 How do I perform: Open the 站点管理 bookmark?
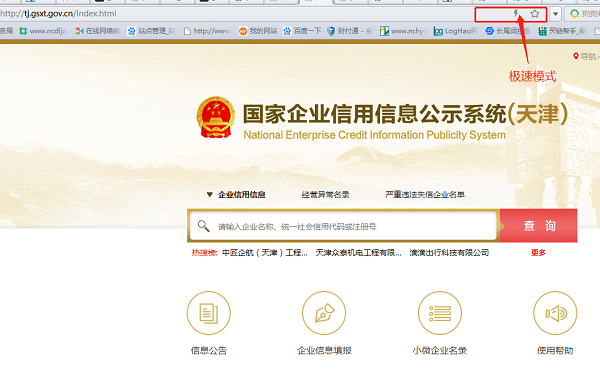[x=151, y=31]
